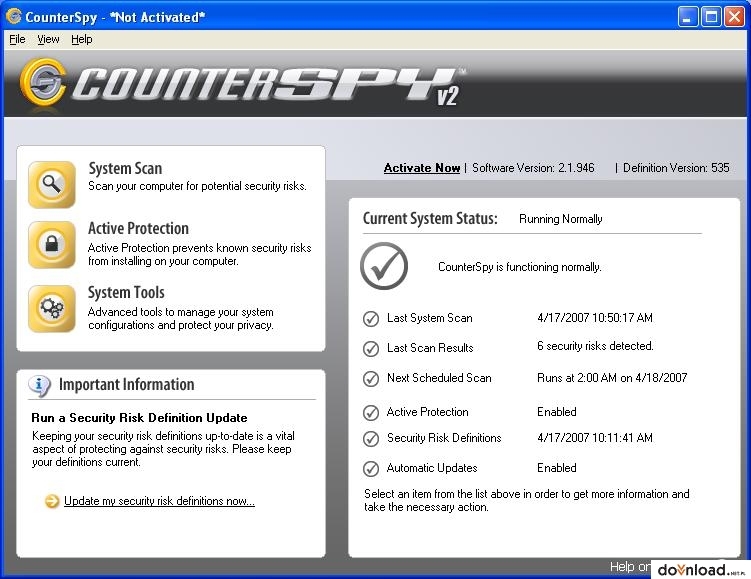Click the CounterSpy logo in banner

coord(242,85)
